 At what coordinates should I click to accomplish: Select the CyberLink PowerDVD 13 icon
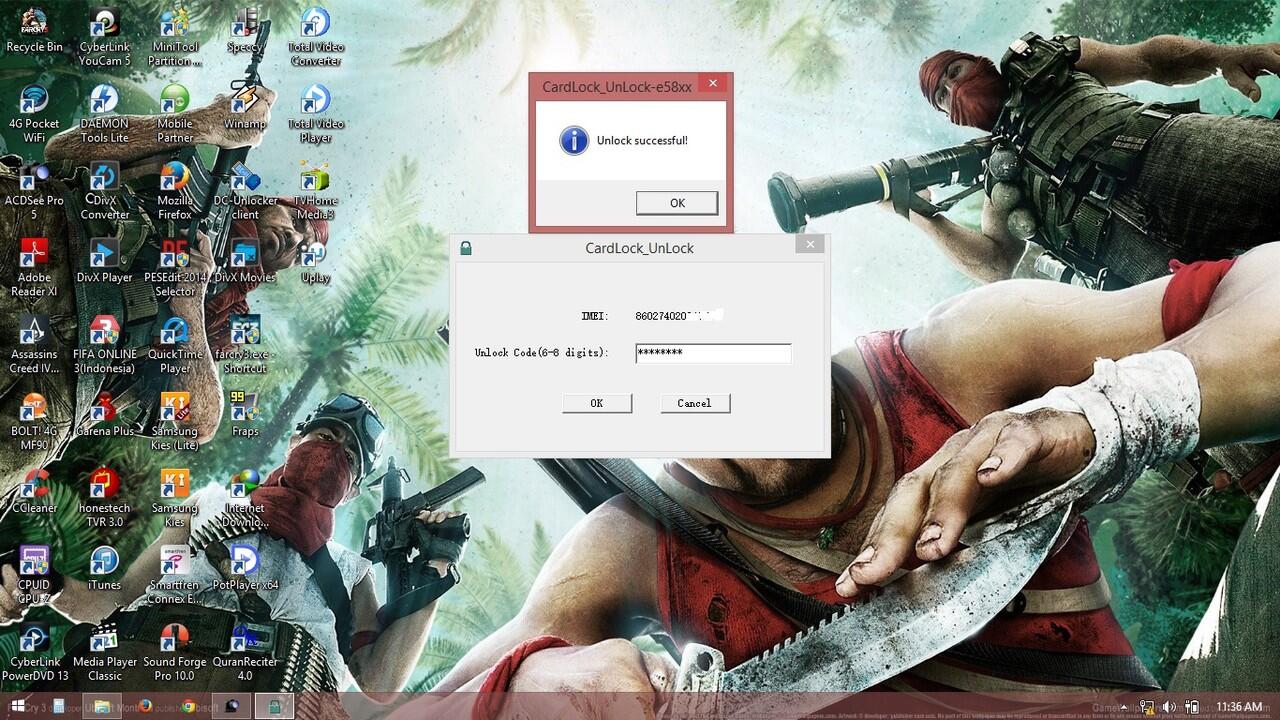pyautogui.click(x=34, y=653)
